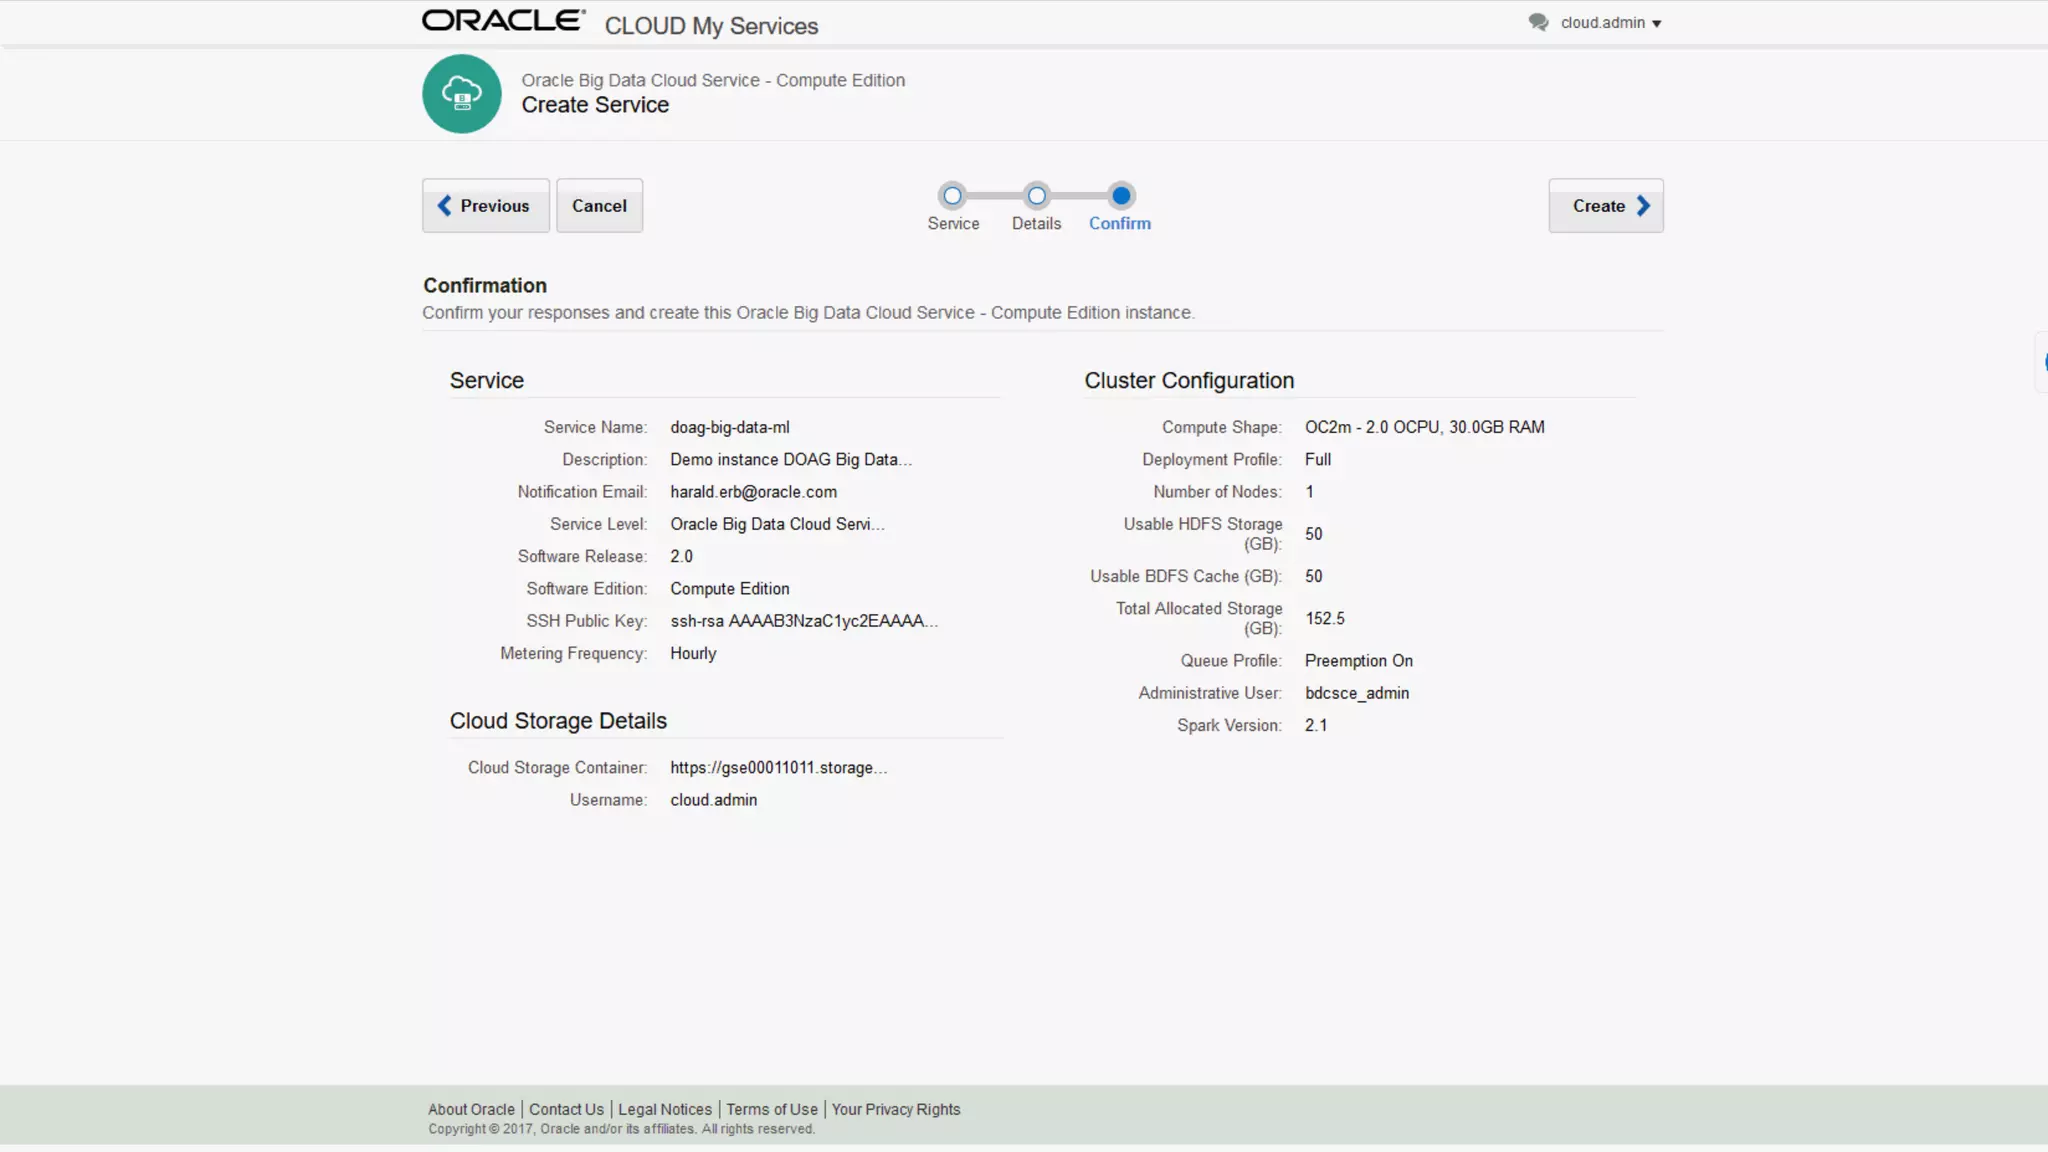Viewport: 2048px width, 1152px height.
Task: Expand the side panel tab at right edge
Action: pos(2041,362)
